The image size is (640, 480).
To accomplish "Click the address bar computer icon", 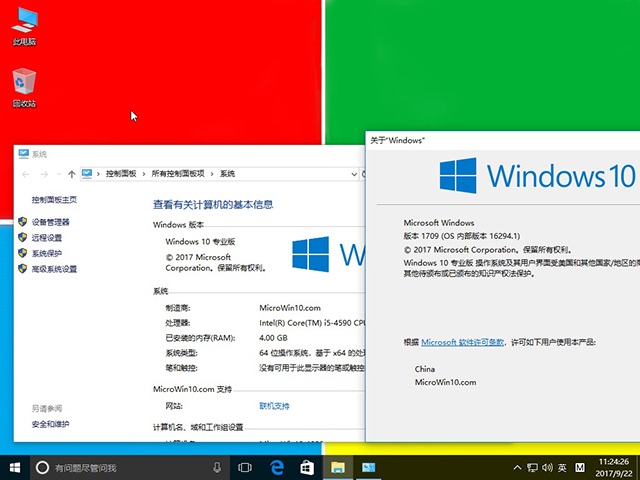I will (x=87, y=174).
